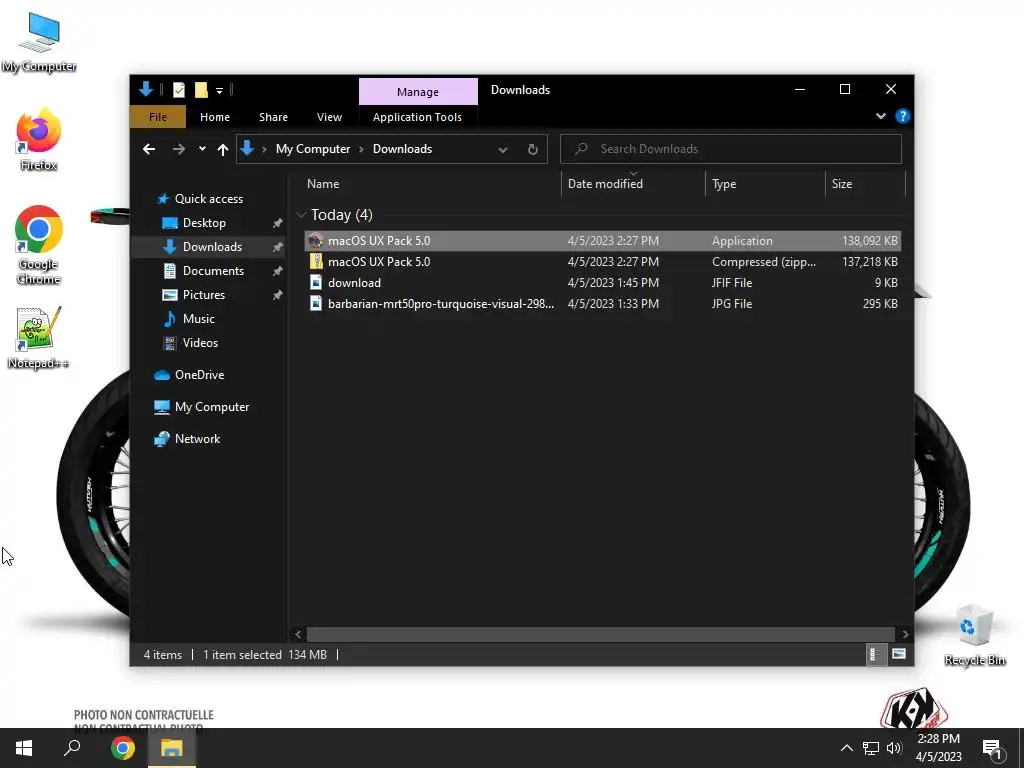Screen dimensions: 1024x768
Task: Sort by the Date modified column
Action: (633, 184)
